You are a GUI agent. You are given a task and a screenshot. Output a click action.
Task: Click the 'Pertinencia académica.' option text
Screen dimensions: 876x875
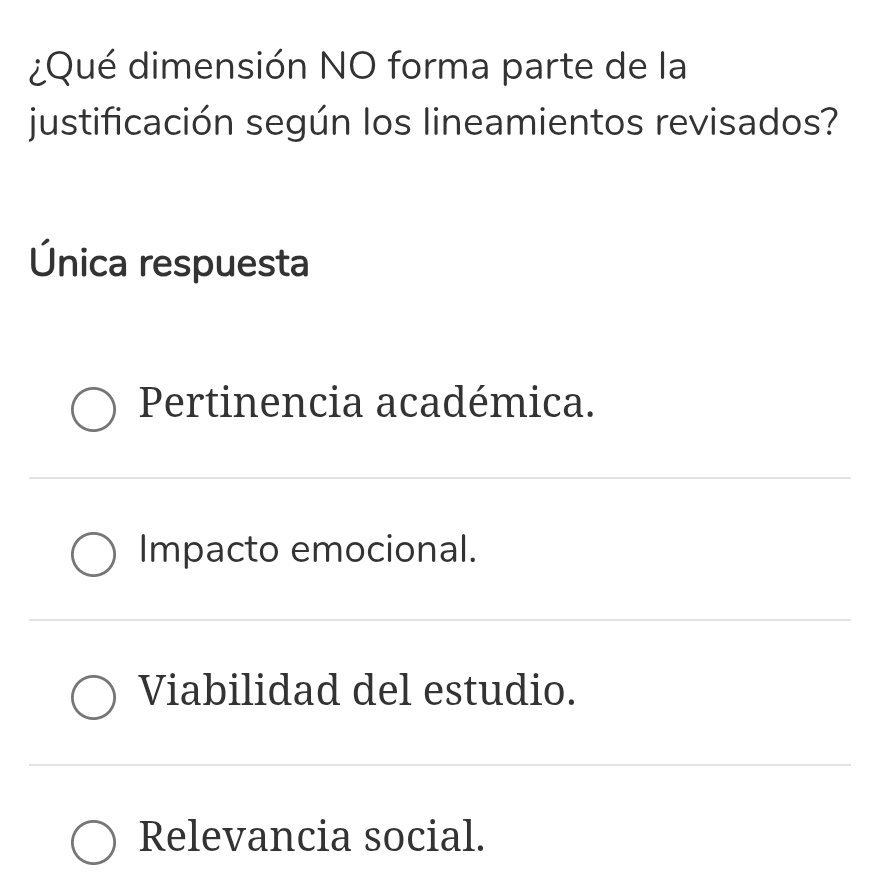point(366,405)
